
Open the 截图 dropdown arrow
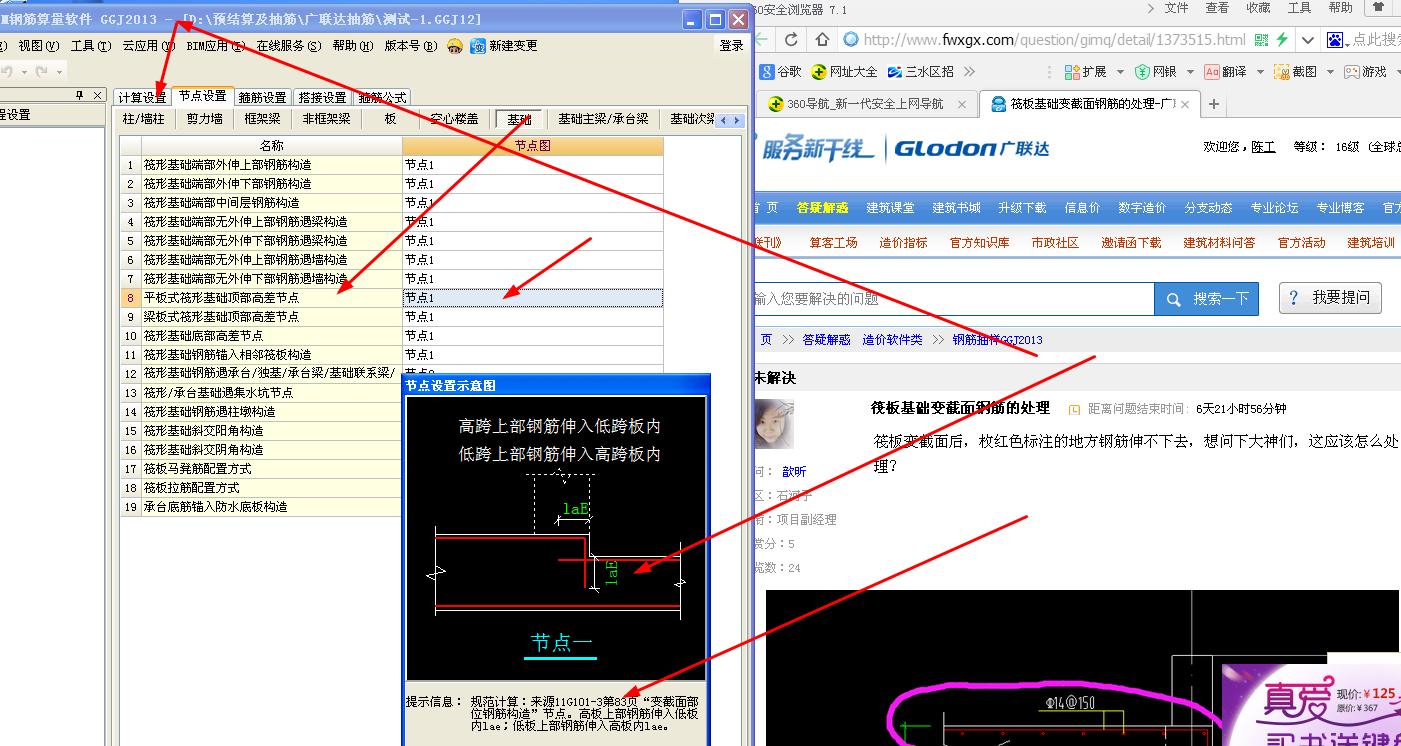pos(1330,72)
